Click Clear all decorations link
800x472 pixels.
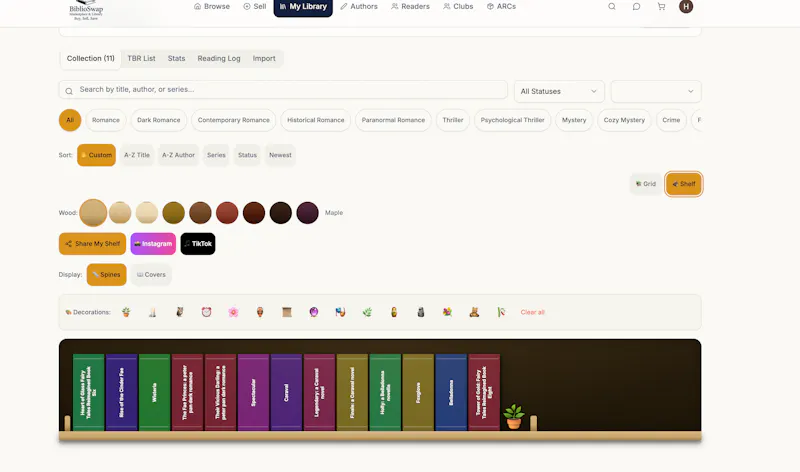pos(533,312)
